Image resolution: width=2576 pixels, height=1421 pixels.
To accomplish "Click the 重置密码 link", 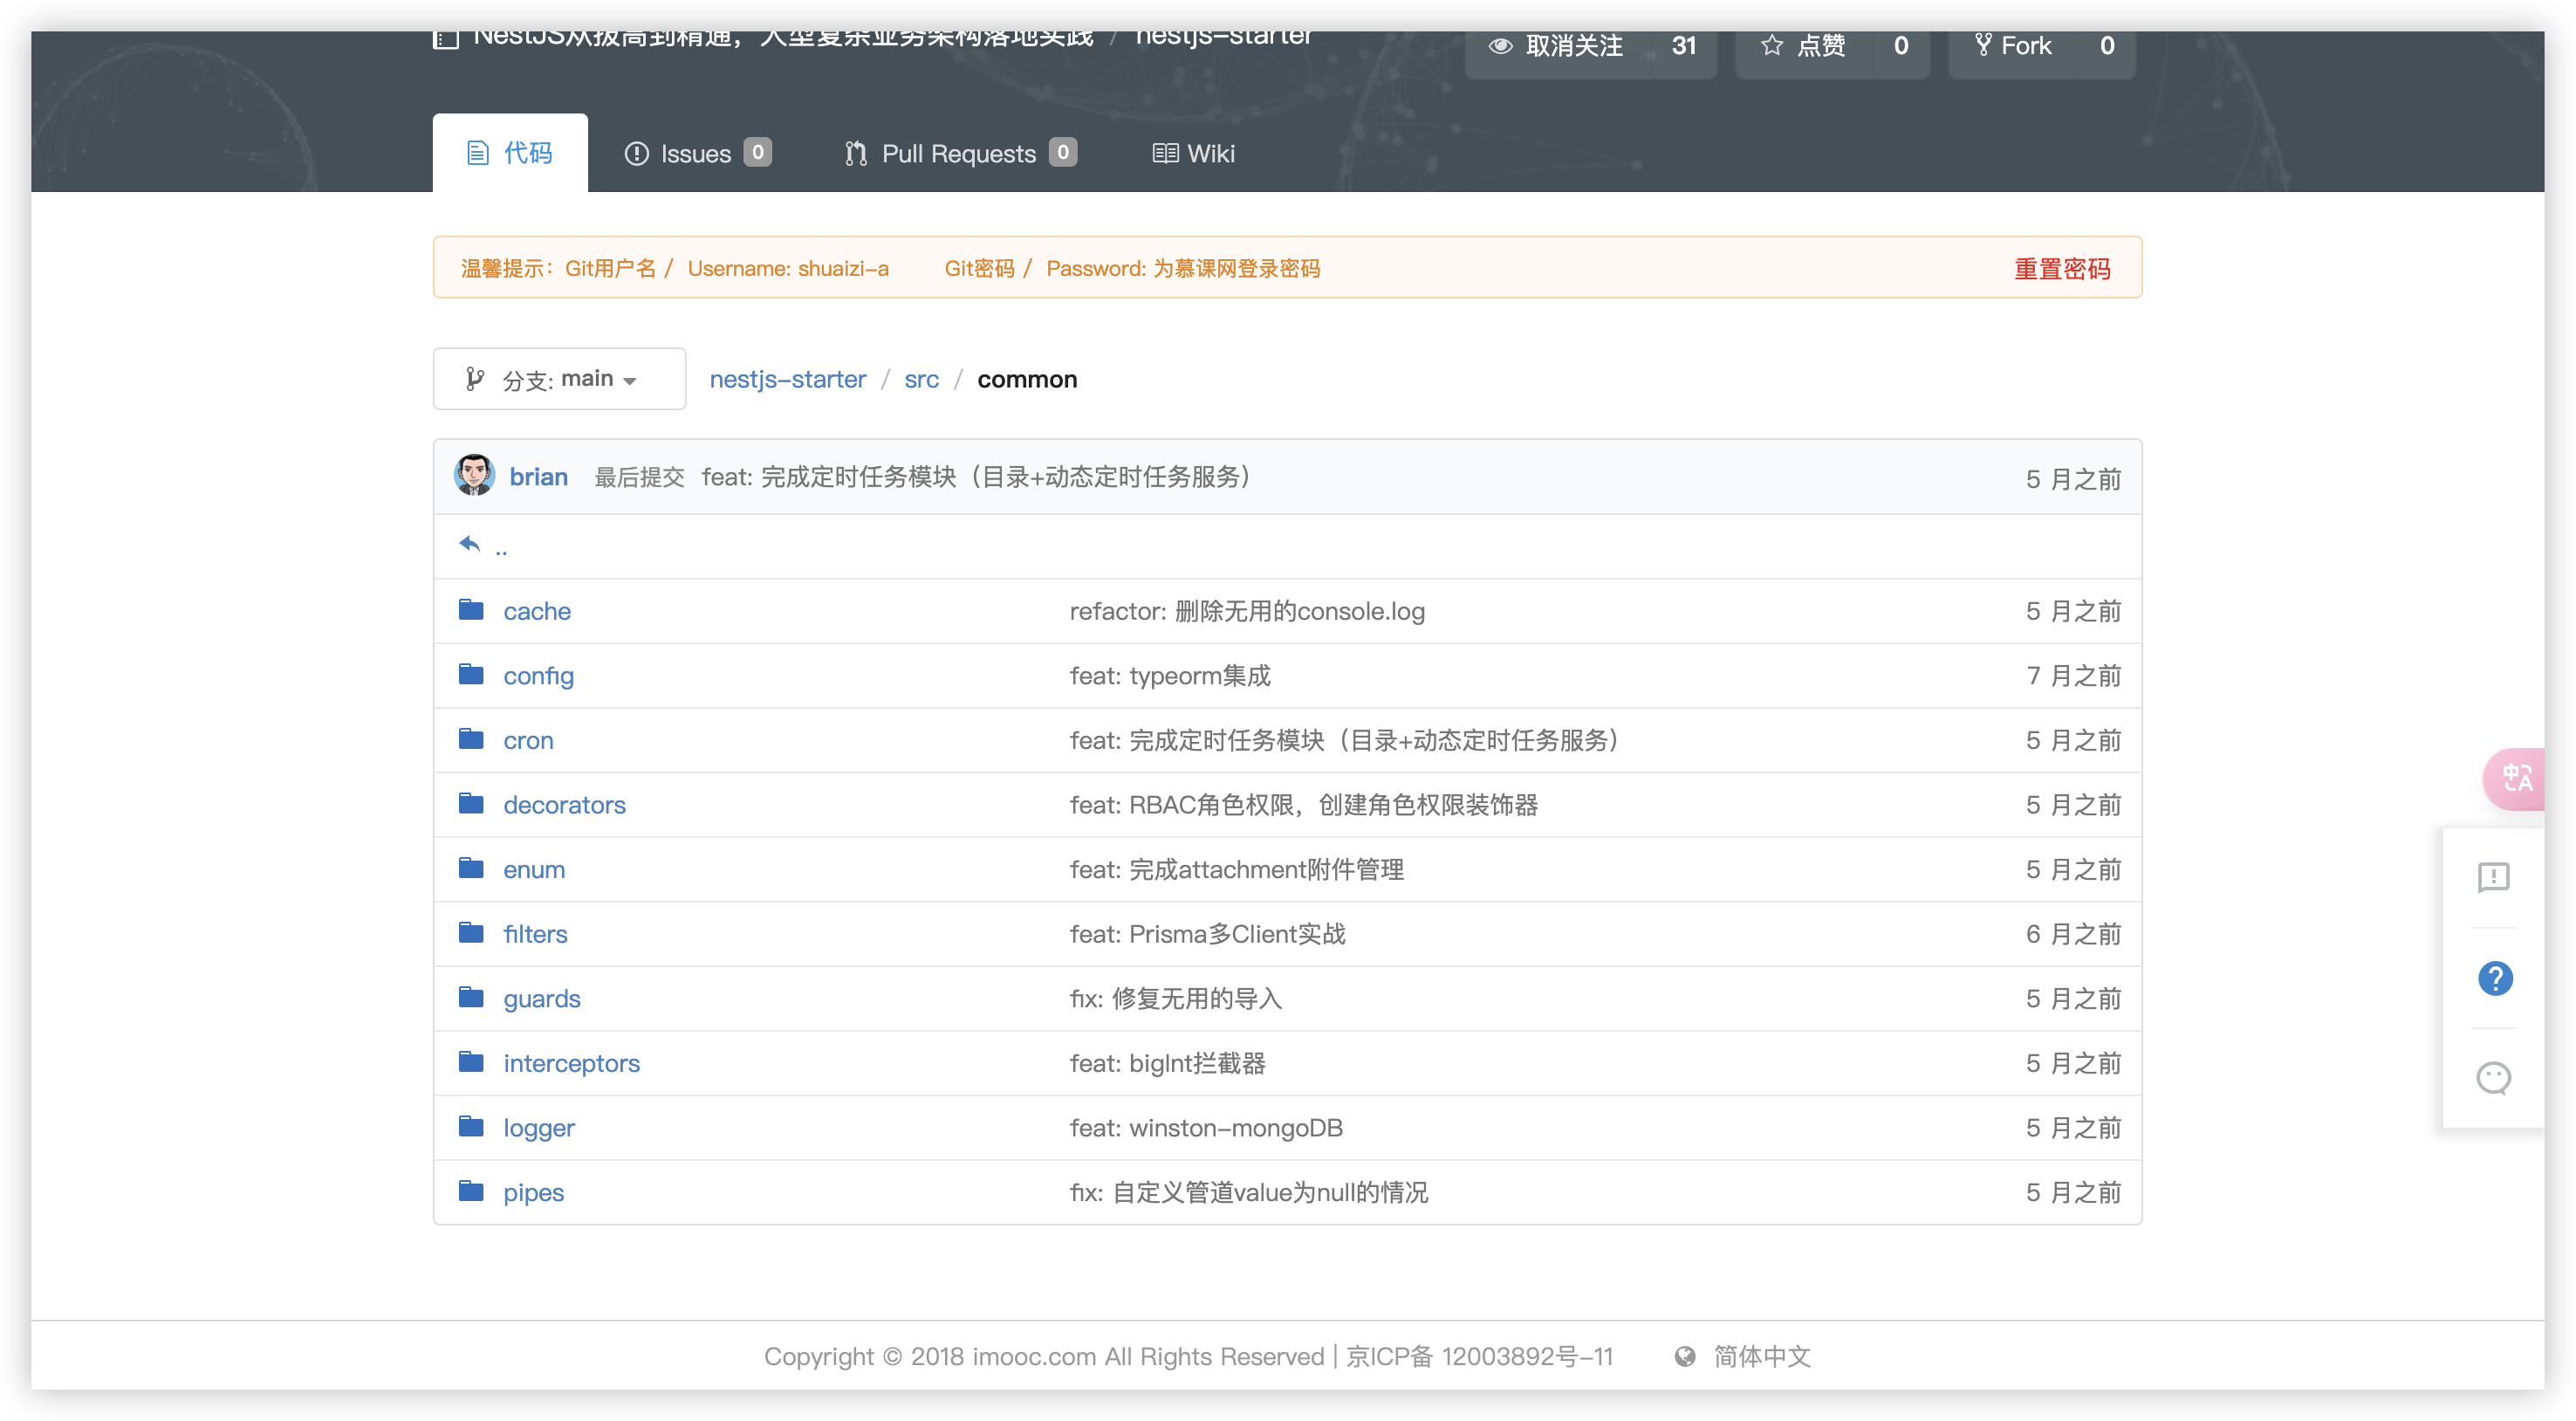I will click(x=2062, y=268).
